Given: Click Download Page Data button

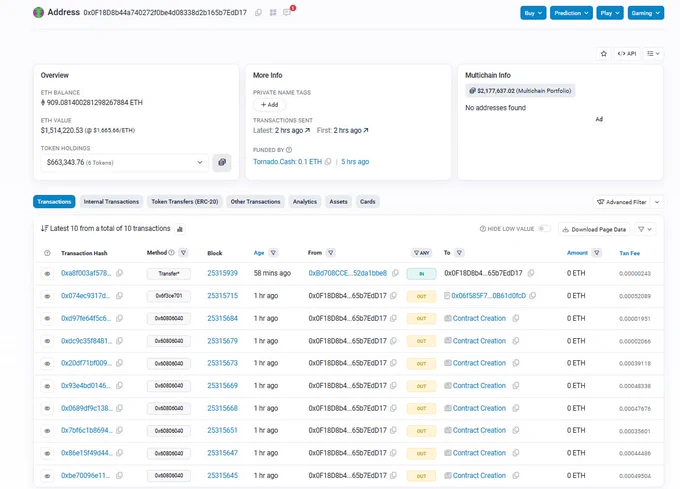Looking at the screenshot, I should 594,229.
